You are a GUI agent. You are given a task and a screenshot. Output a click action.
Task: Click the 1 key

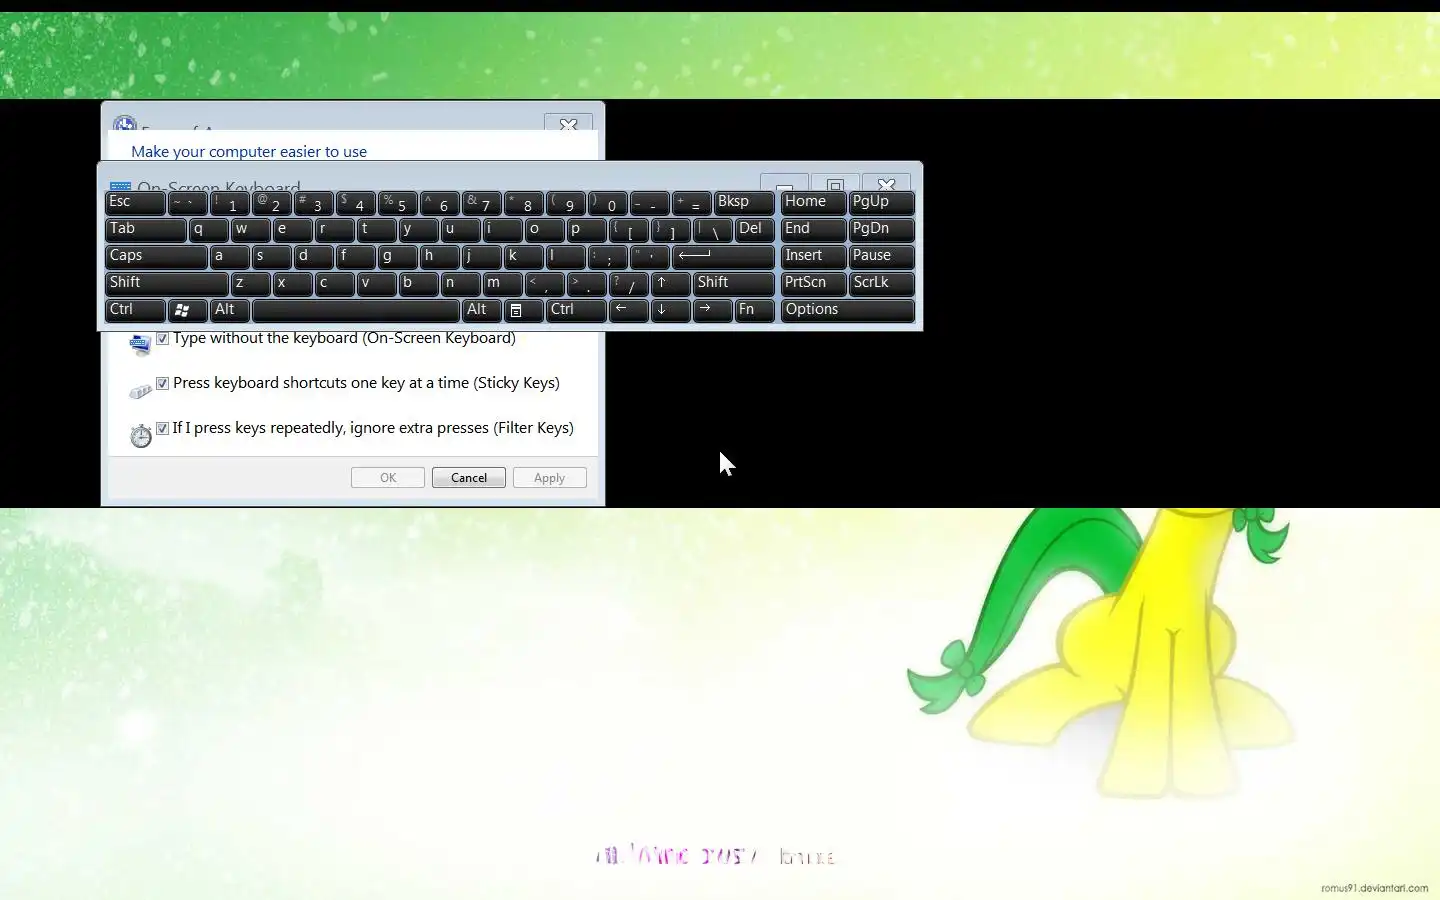[230, 203]
